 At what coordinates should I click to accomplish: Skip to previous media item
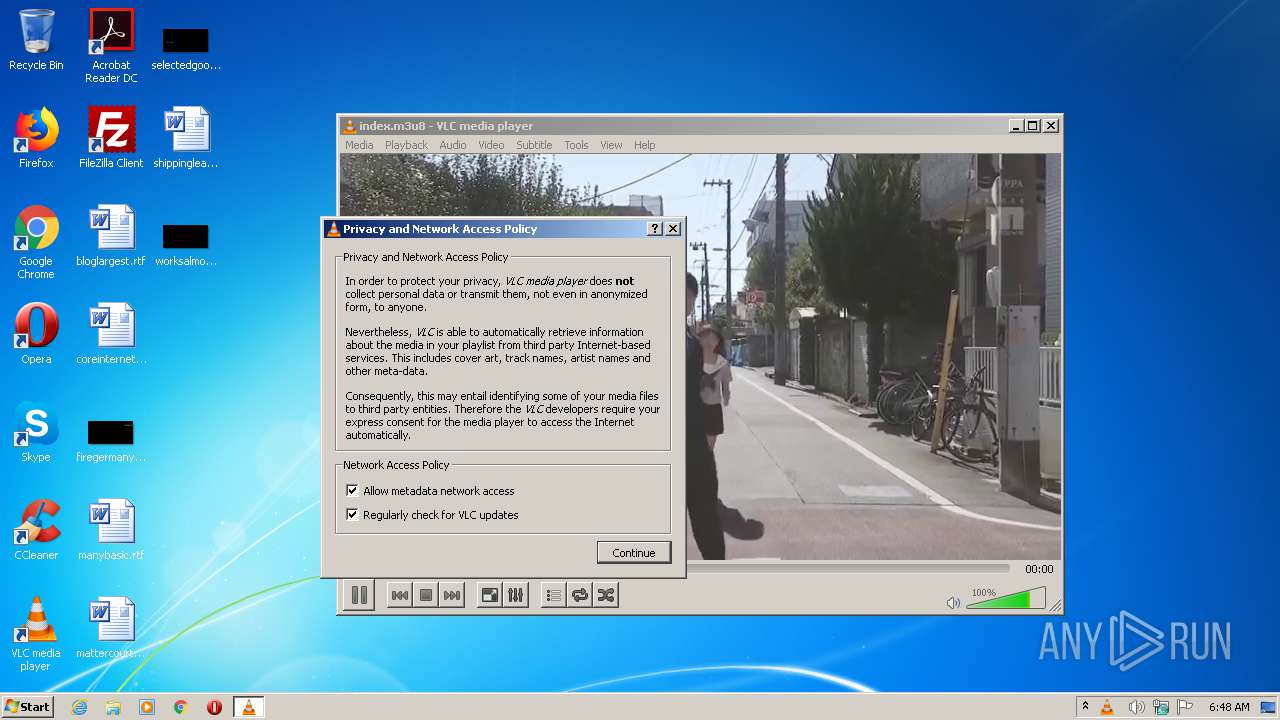pos(399,595)
